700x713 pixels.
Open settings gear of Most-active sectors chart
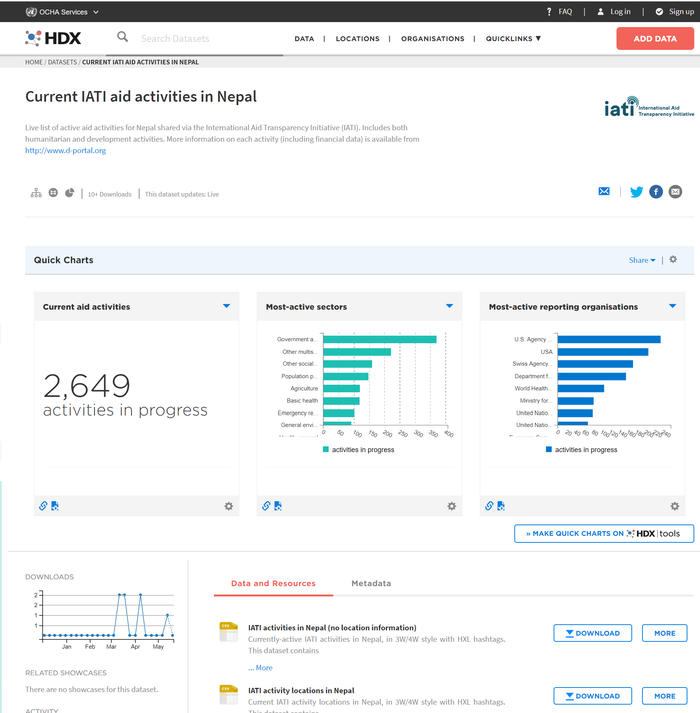452,506
